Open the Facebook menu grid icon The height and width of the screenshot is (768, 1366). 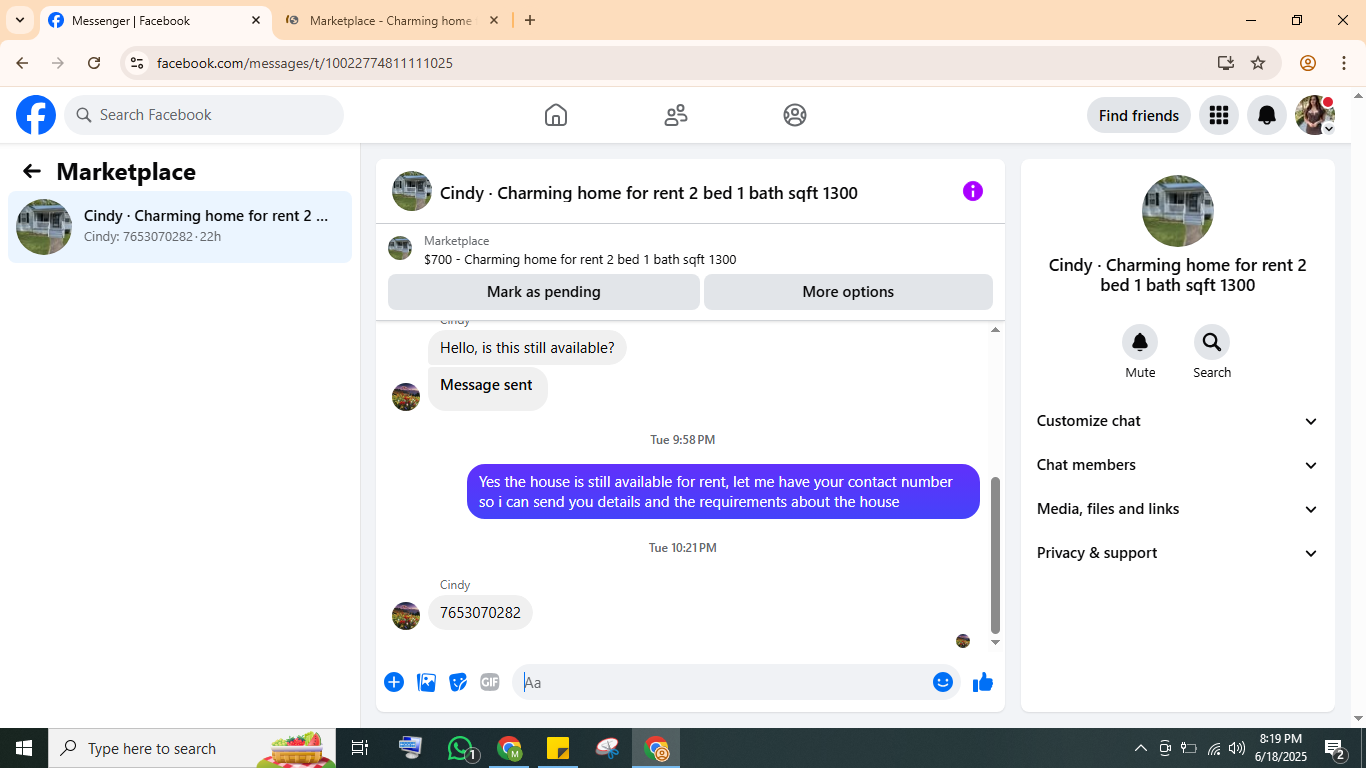point(1218,115)
